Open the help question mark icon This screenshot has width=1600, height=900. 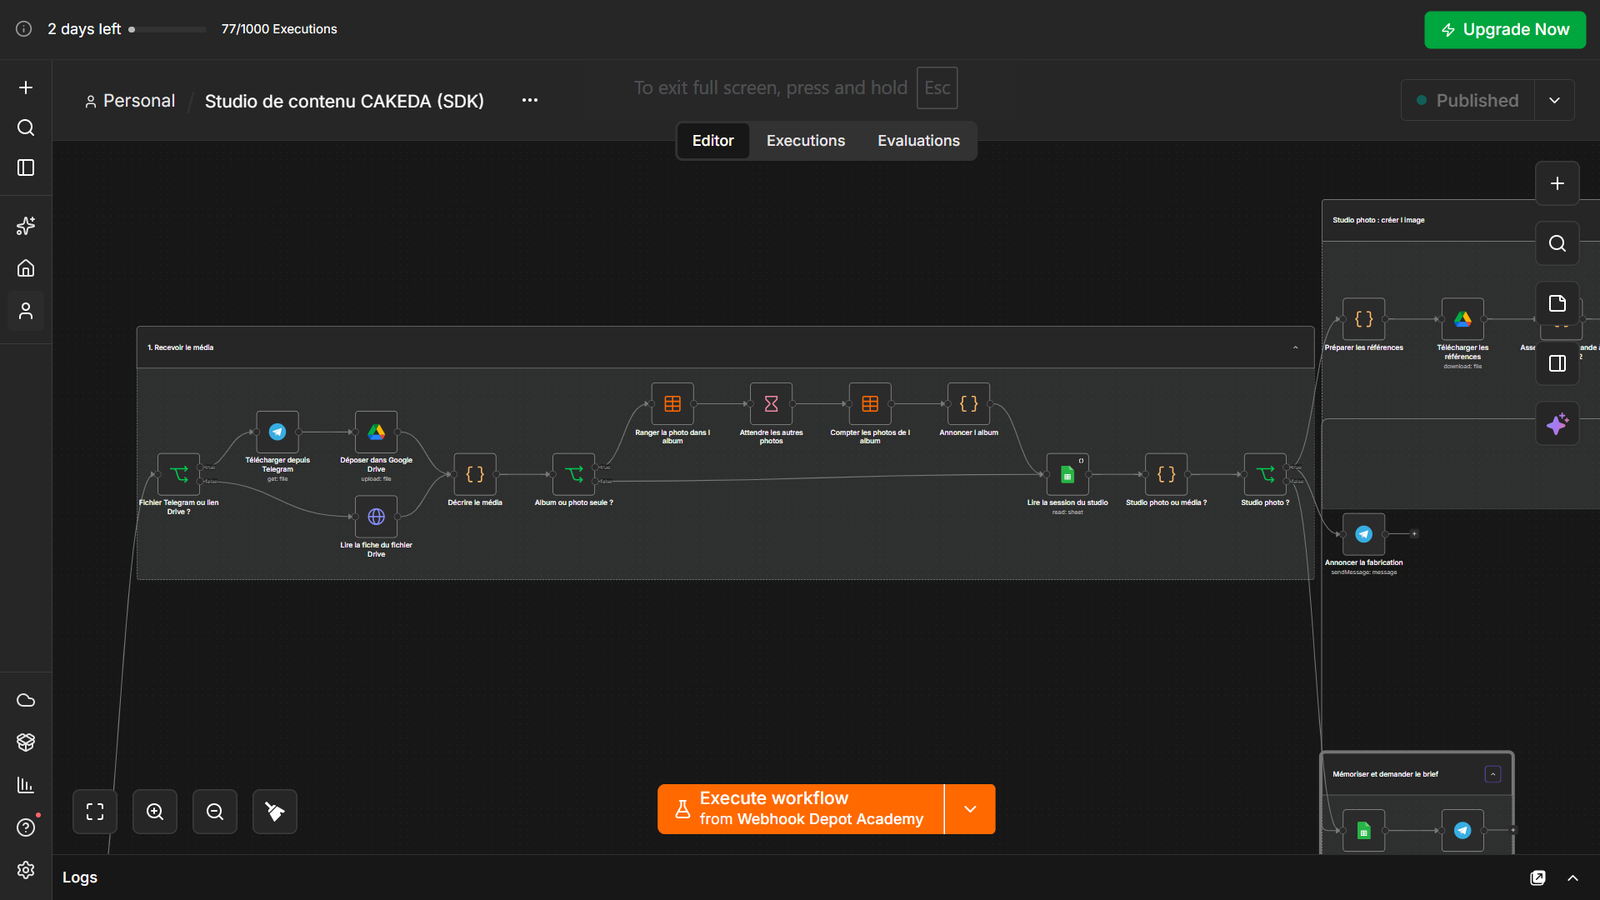(x=26, y=828)
